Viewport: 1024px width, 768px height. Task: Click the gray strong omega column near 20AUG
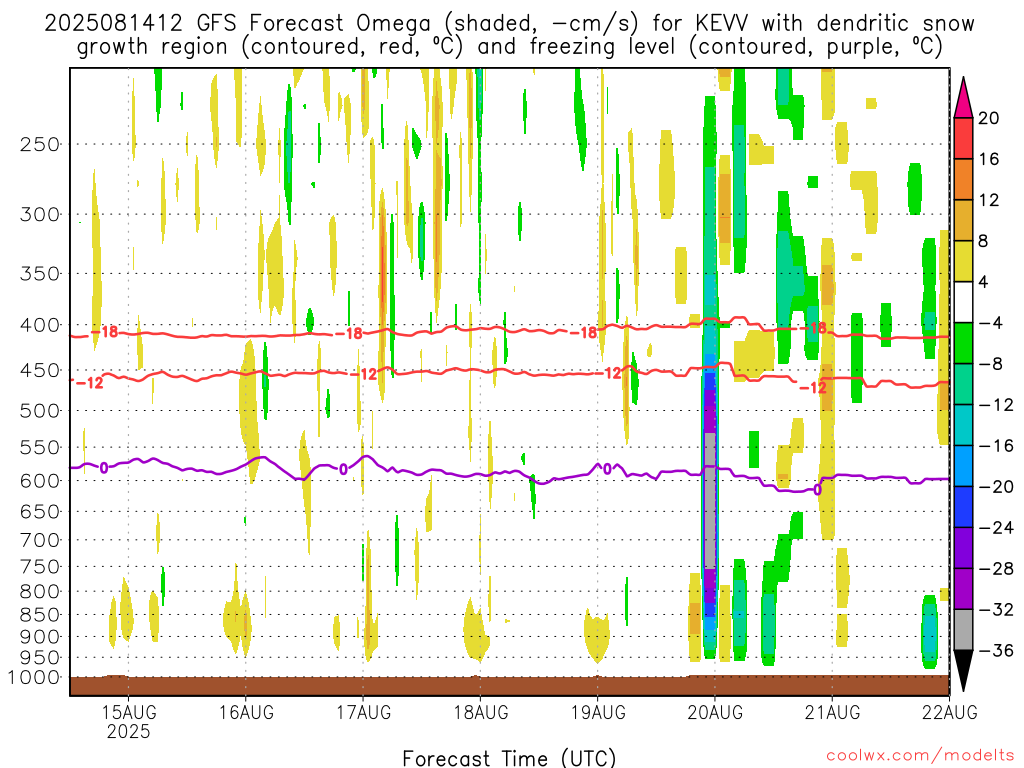tap(710, 500)
